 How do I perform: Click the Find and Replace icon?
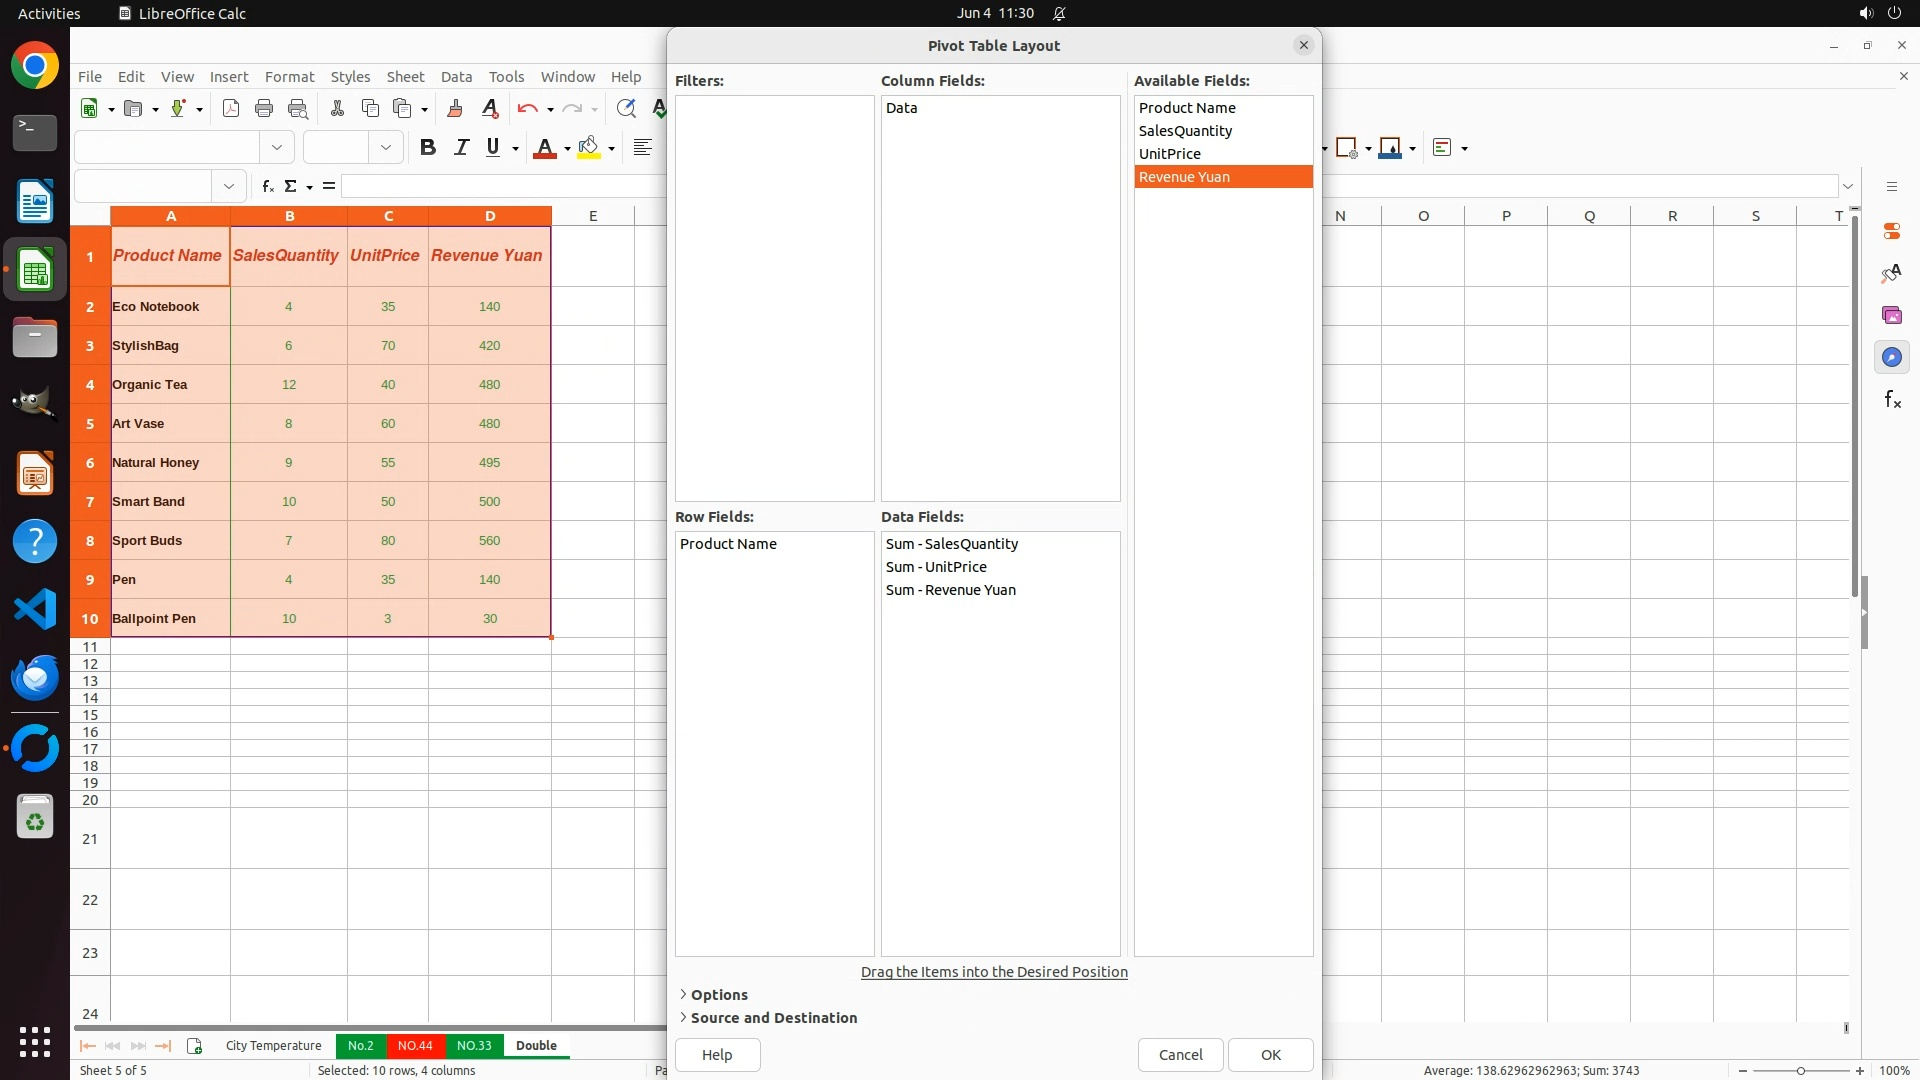point(626,109)
